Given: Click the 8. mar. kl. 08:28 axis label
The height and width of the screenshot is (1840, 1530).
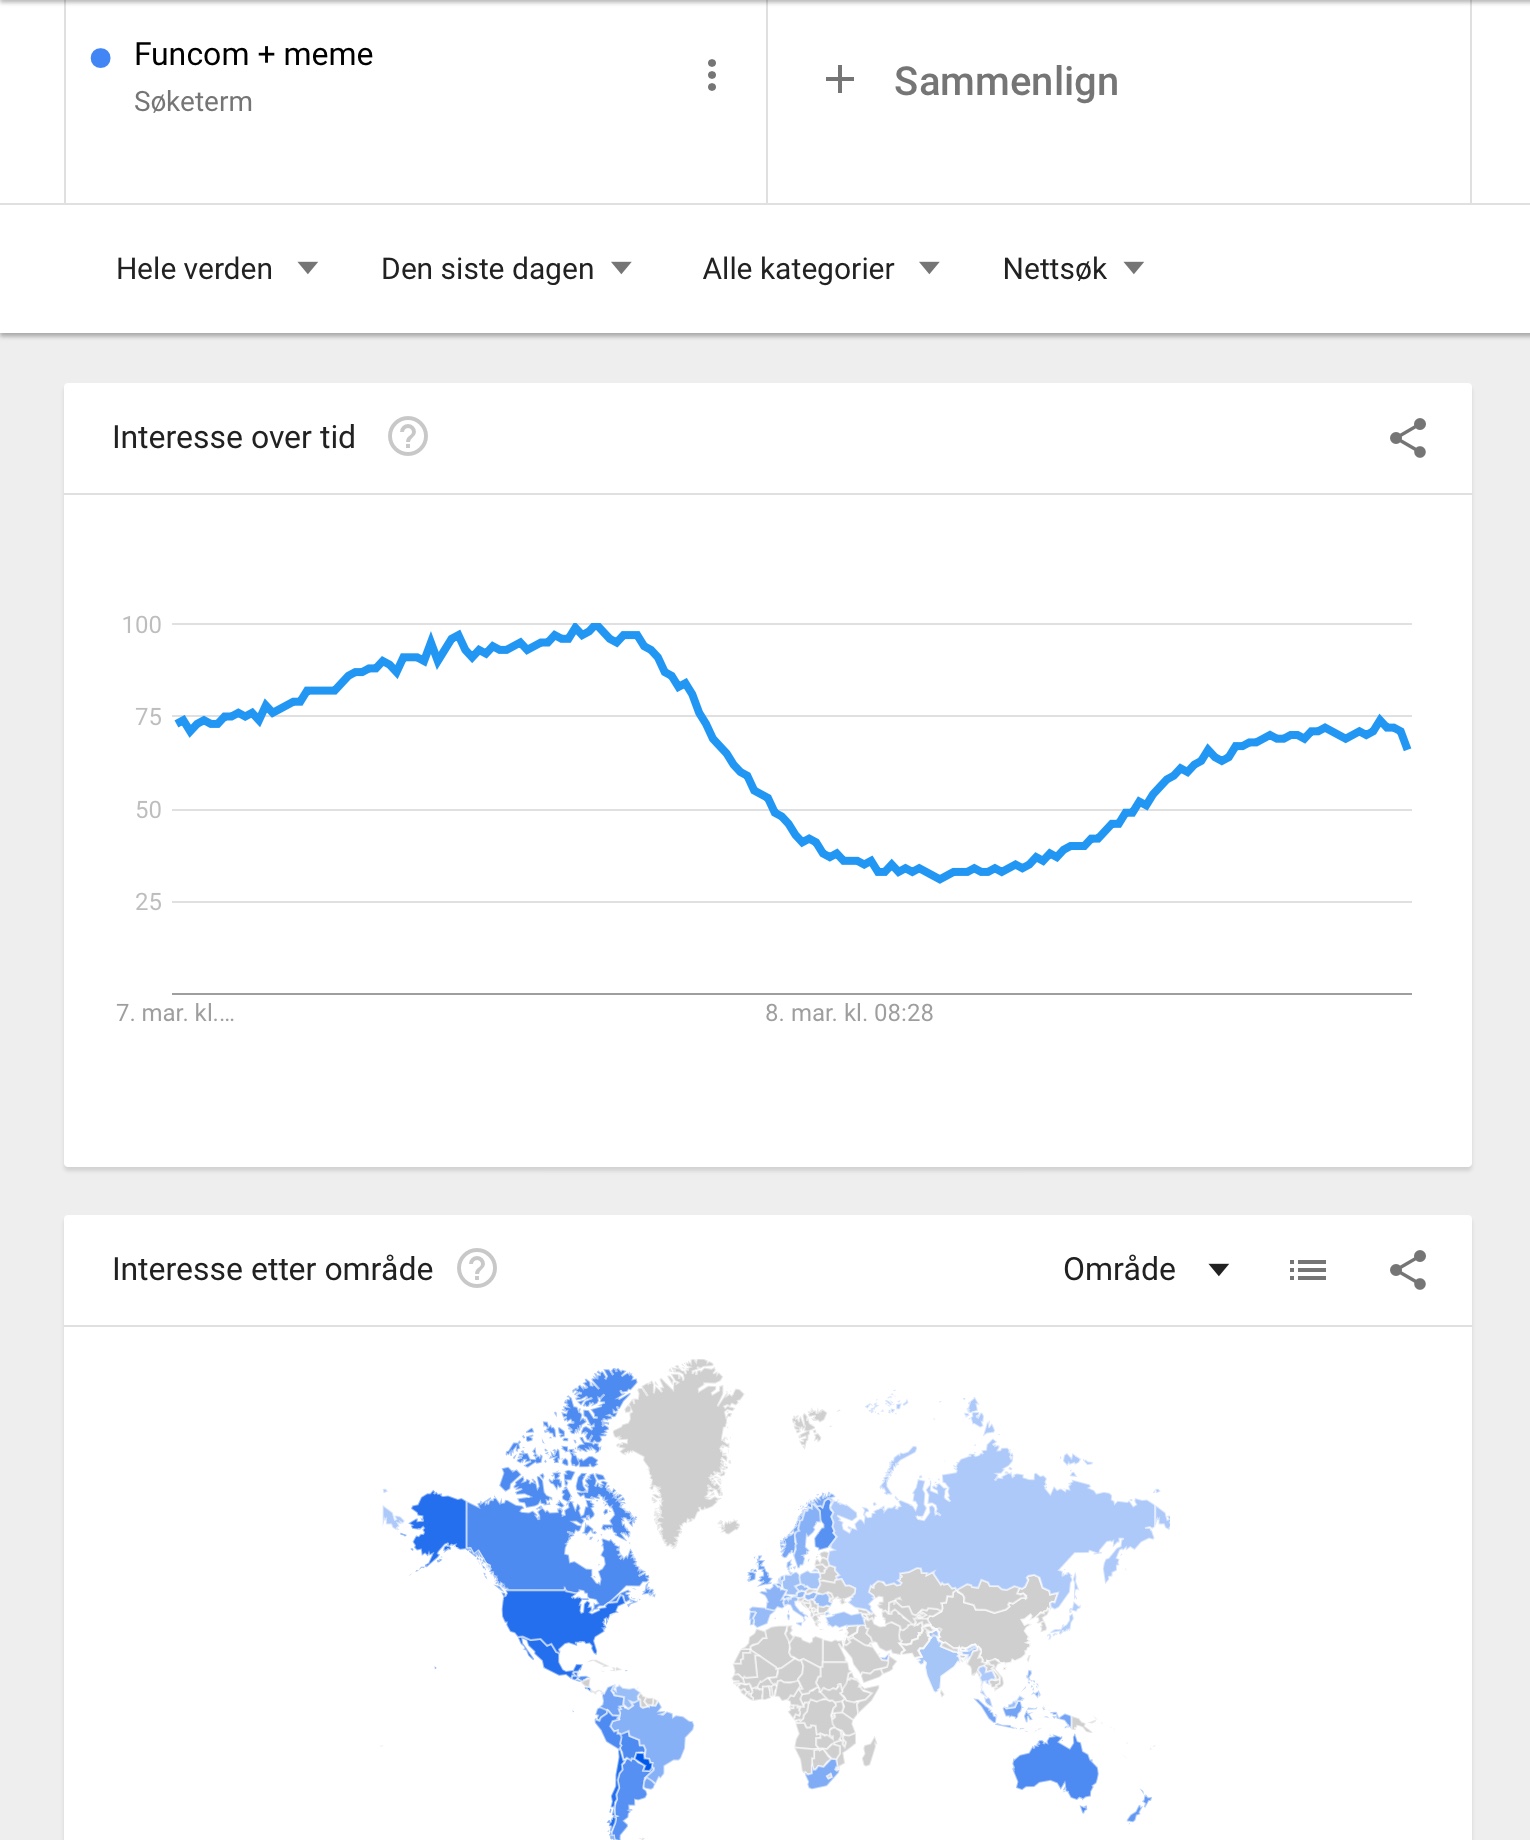Looking at the screenshot, I should pos(849,1013).
